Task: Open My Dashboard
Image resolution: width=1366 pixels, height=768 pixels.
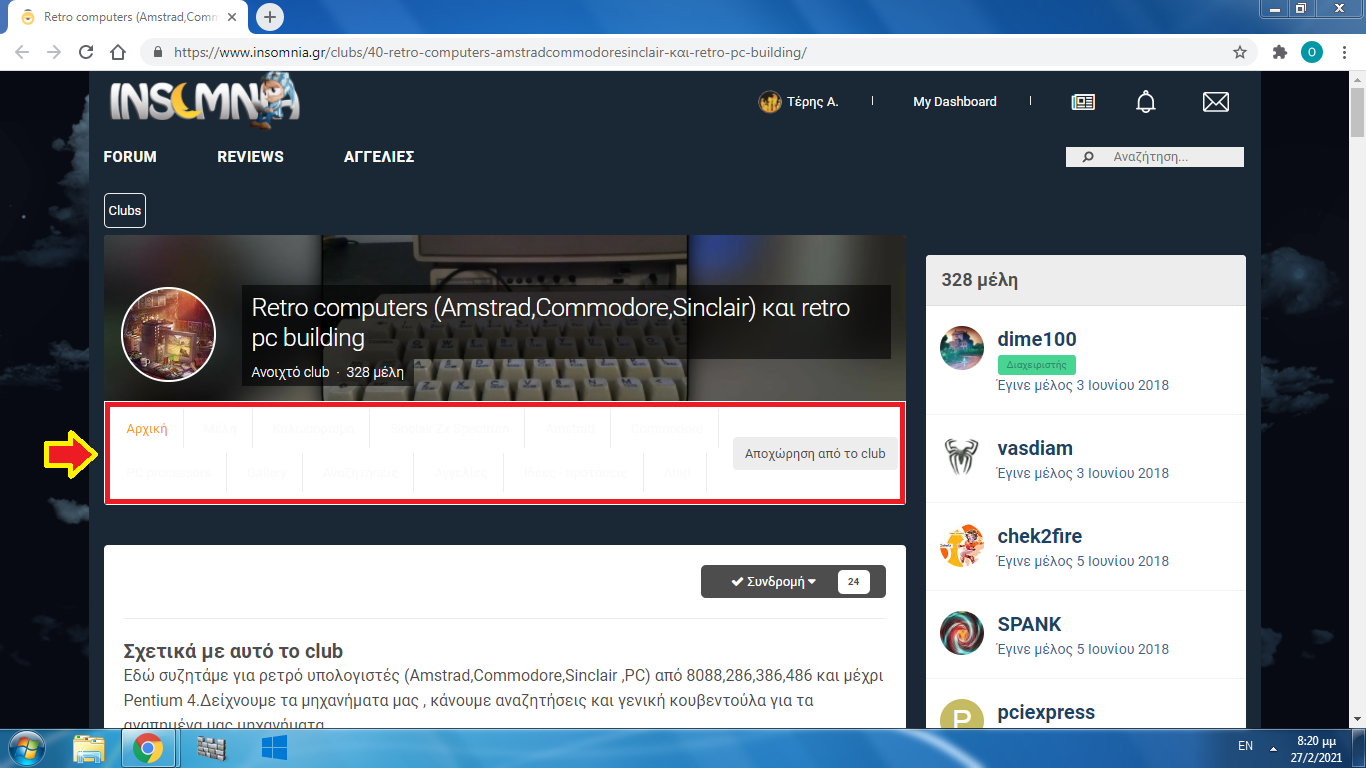Action: pos(955,102)
